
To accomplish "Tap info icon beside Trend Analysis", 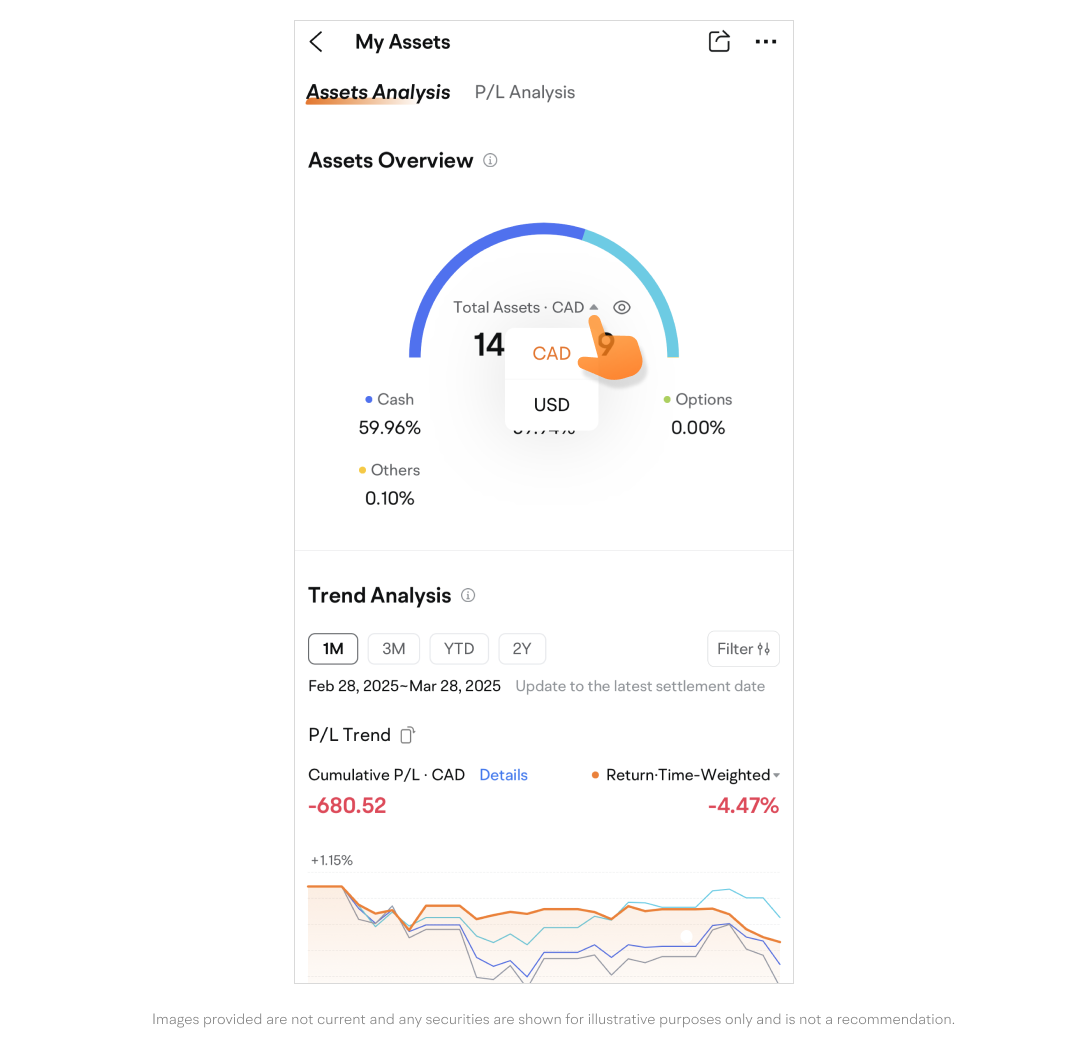I will click(468, 595).
